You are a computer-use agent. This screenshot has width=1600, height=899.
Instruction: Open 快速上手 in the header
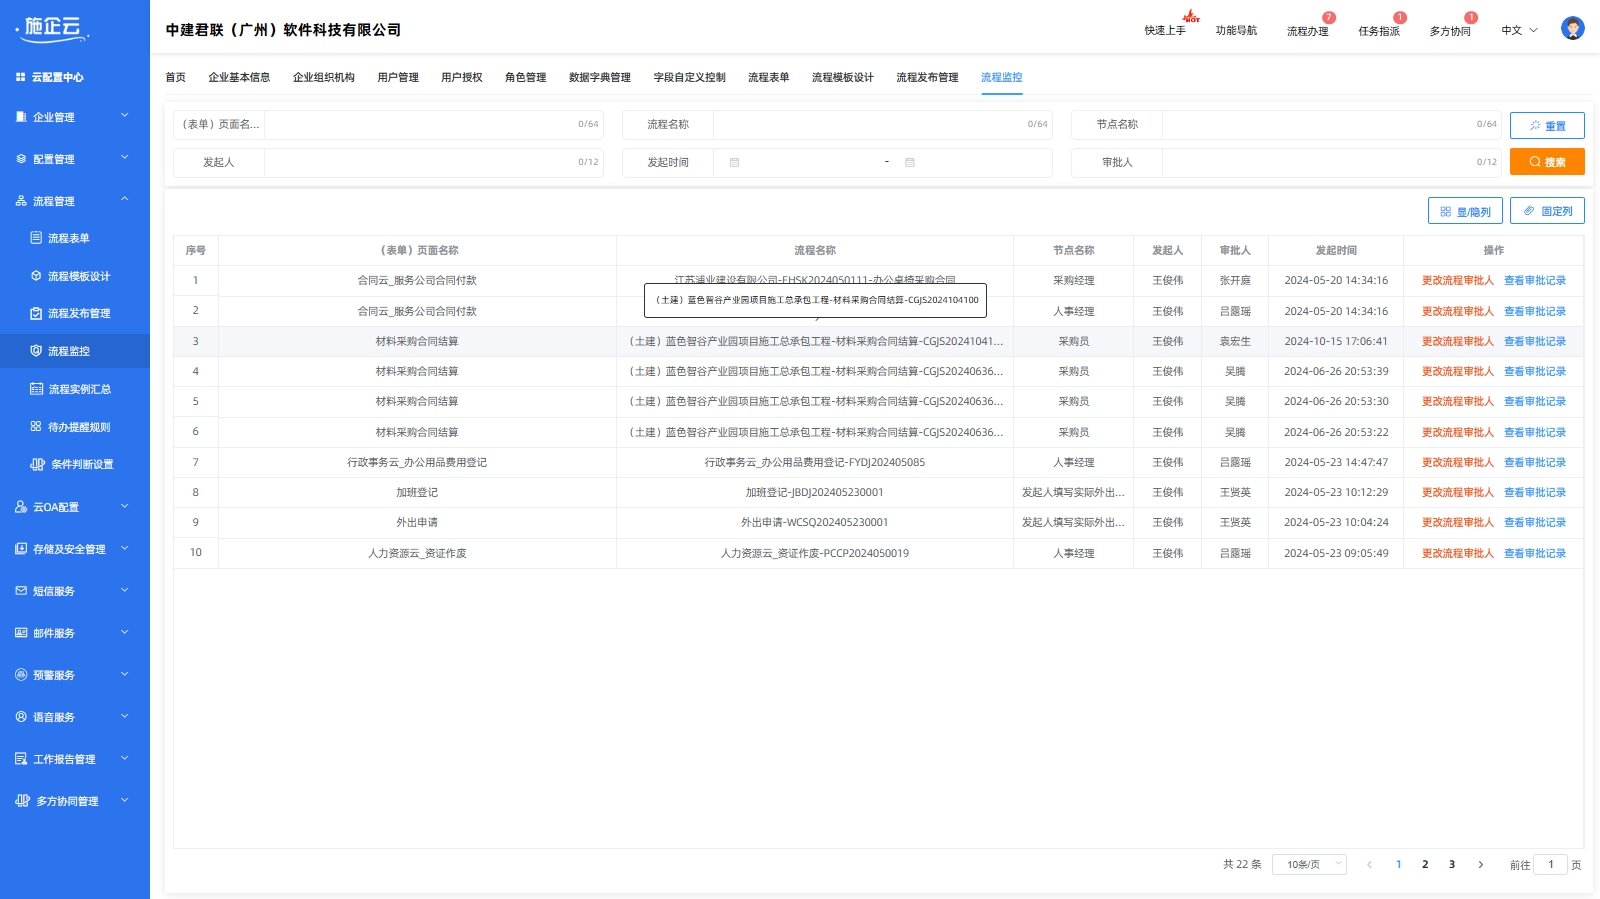[1165, 31]
